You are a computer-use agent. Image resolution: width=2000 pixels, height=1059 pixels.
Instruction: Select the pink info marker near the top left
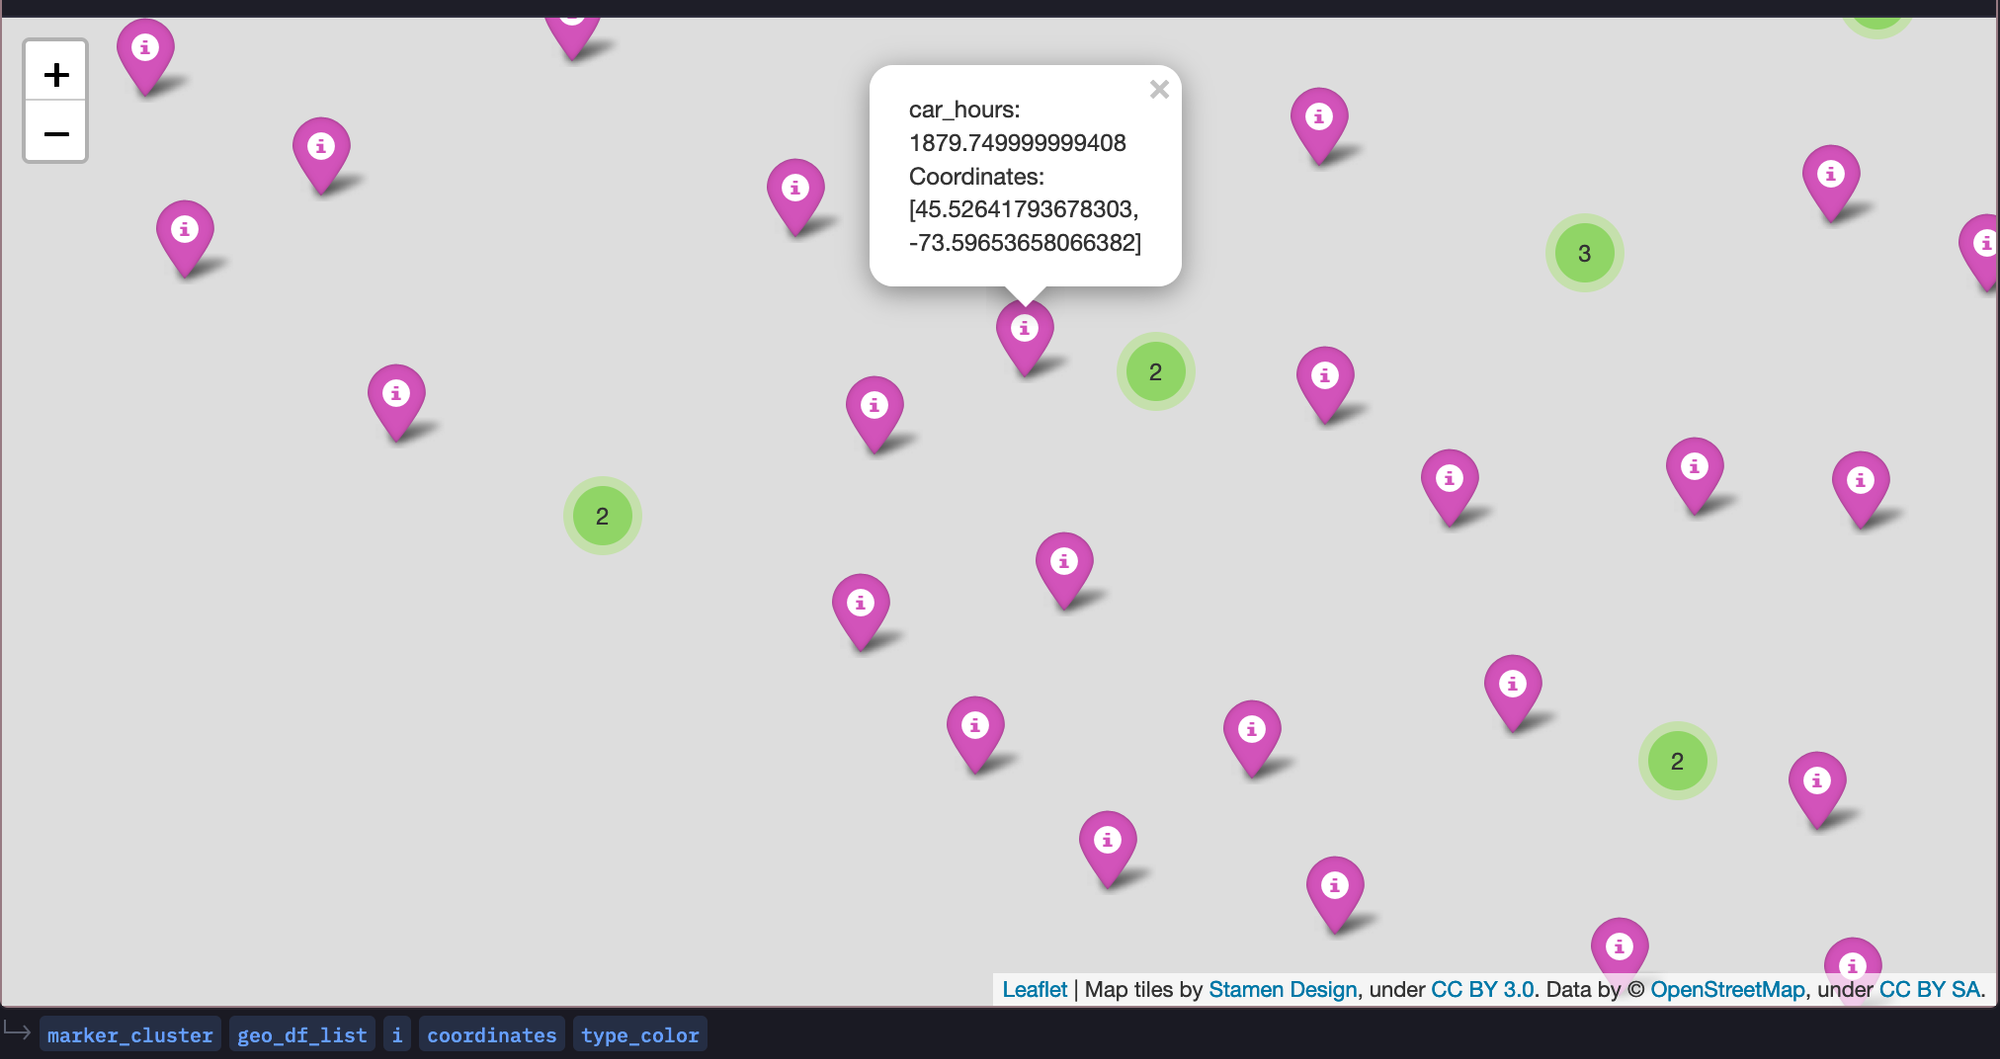point(146,46)
